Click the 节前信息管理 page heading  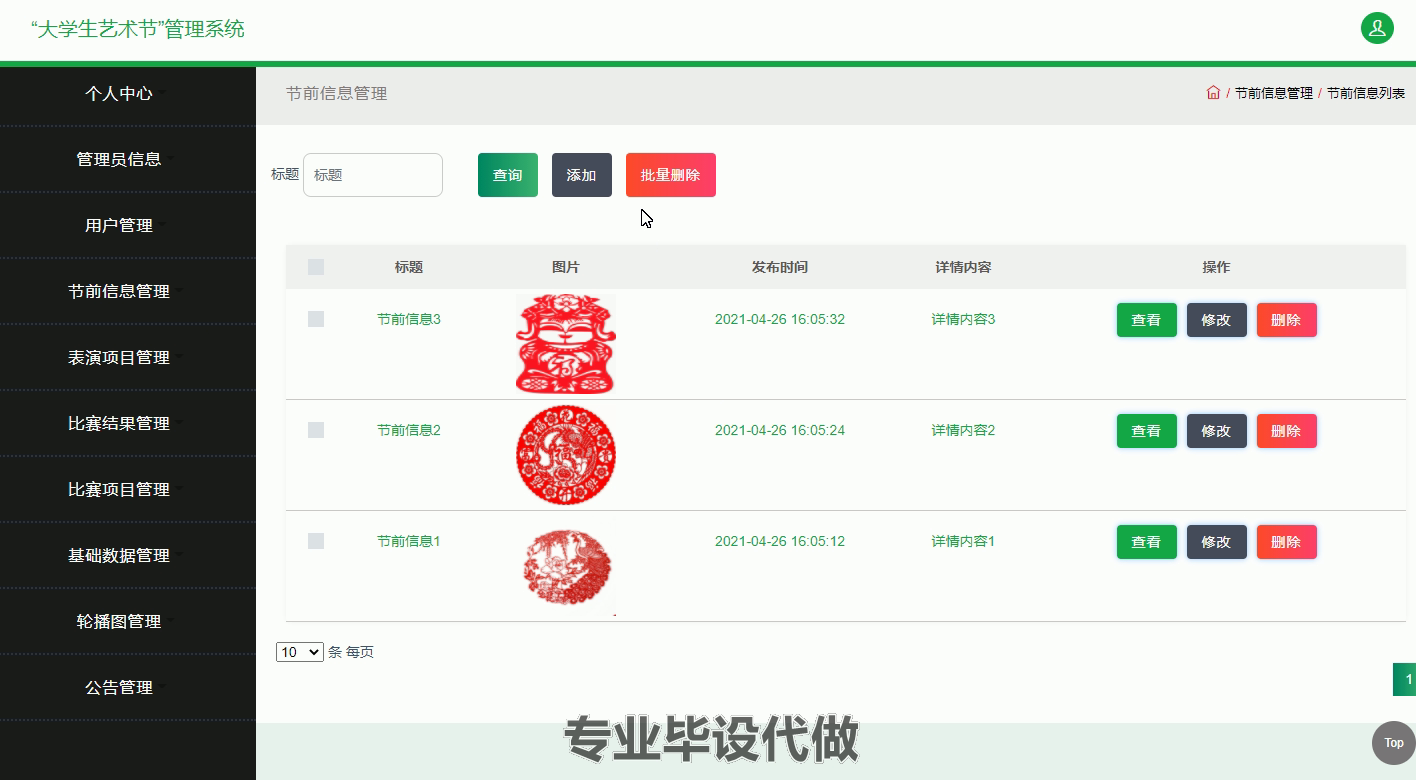pyautogui.click(x=337, y=93)
